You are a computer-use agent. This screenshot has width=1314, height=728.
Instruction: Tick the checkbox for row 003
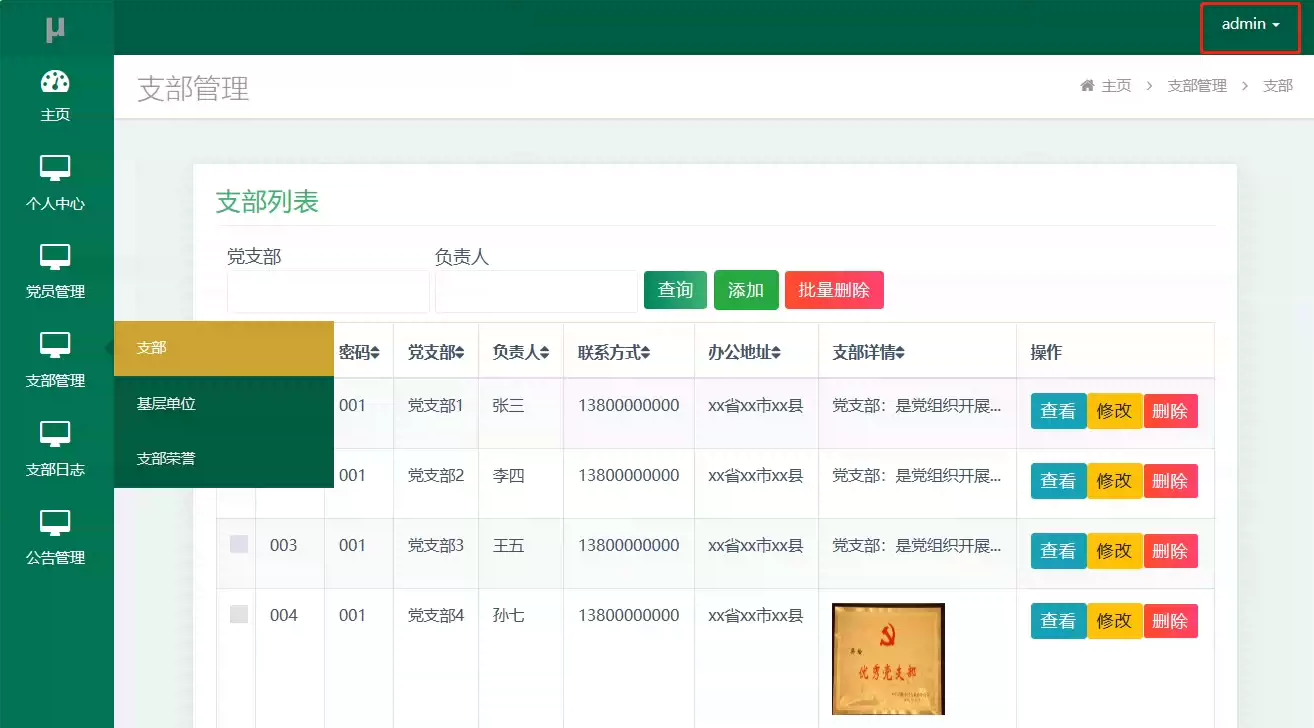239,544
